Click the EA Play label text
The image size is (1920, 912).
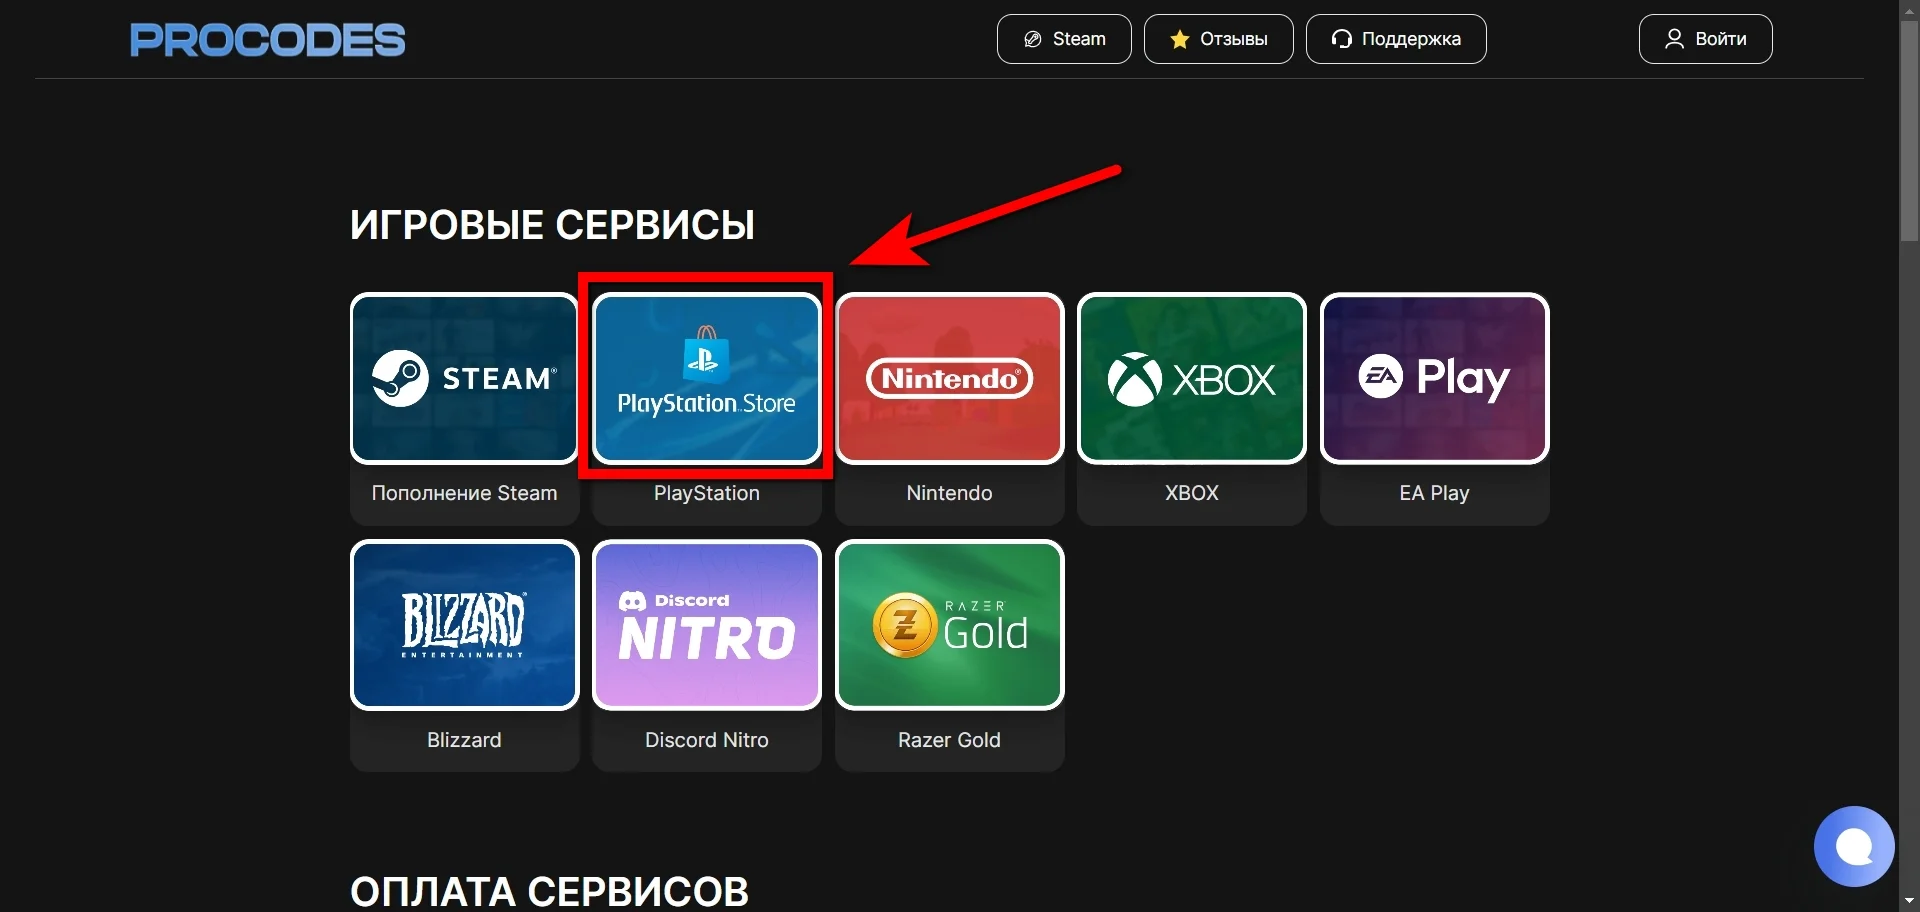1435,493
